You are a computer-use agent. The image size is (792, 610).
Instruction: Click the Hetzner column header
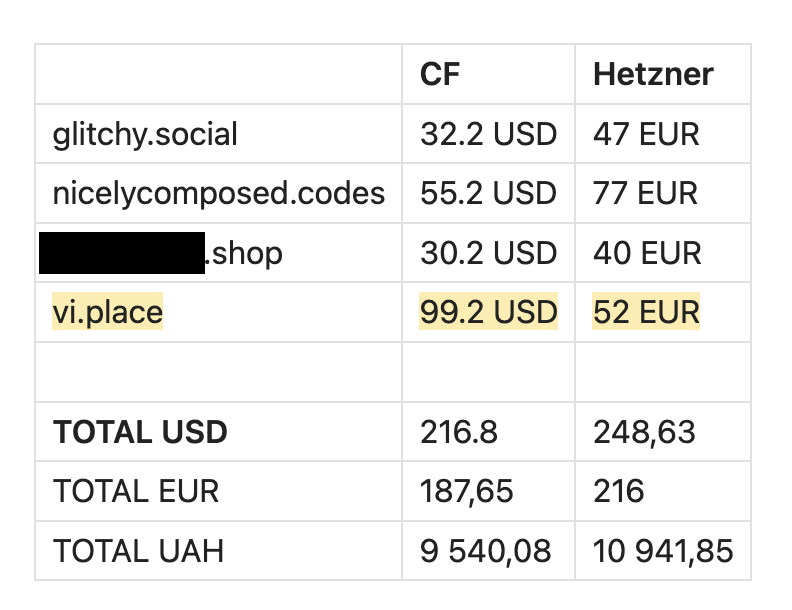pyautogui.click(x=653, y=74)
